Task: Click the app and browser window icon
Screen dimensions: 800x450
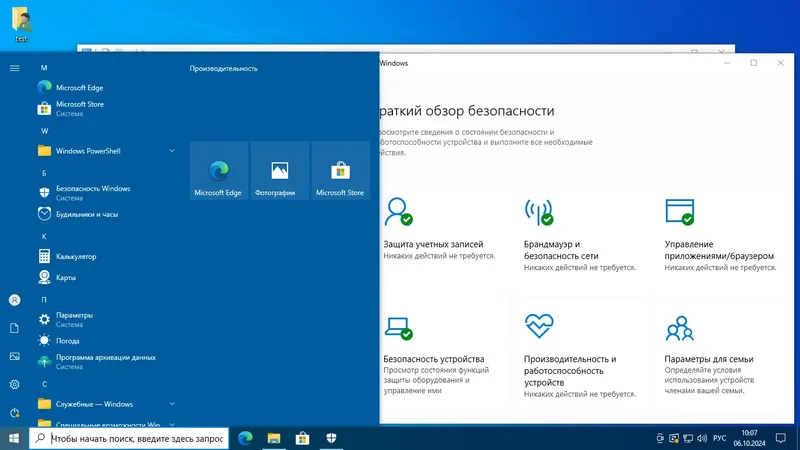Action: click(x=680, y=212)
